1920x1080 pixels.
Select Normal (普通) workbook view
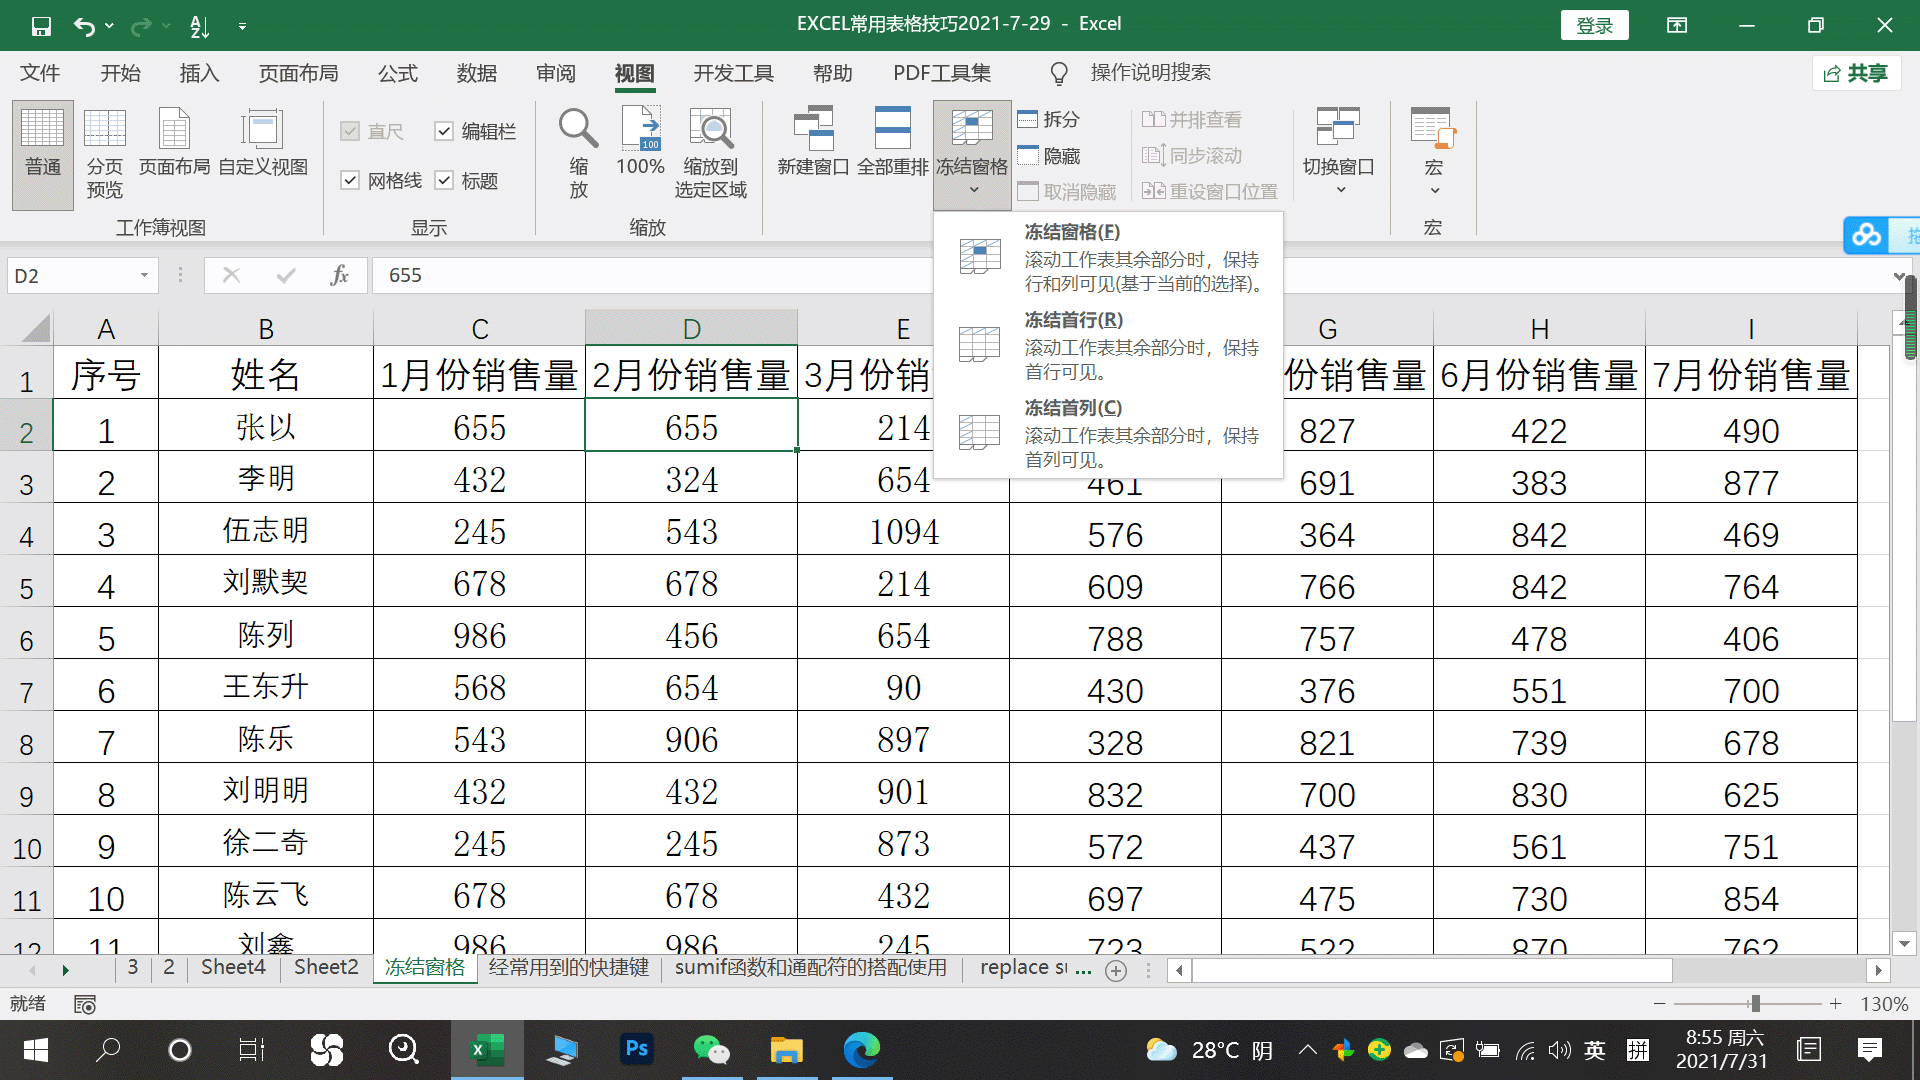coord(43,155)
